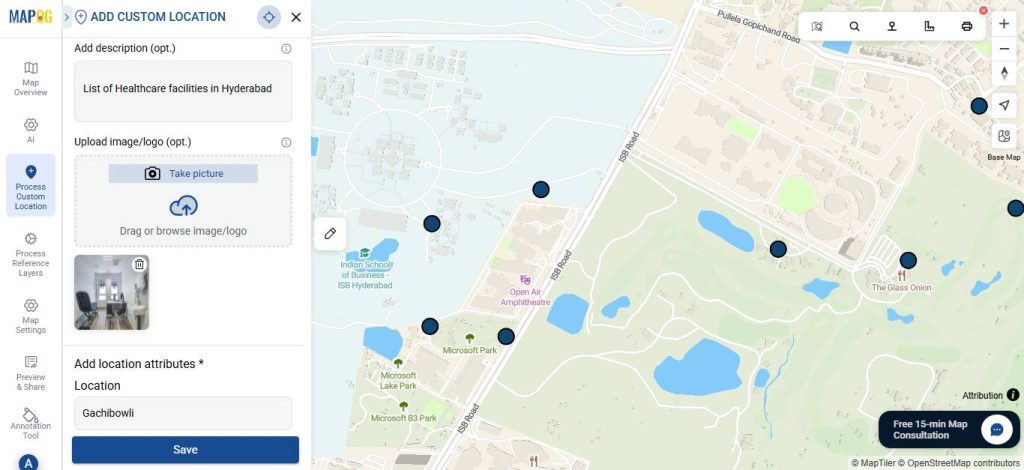Open the Base Map selector

[1004, 136]
